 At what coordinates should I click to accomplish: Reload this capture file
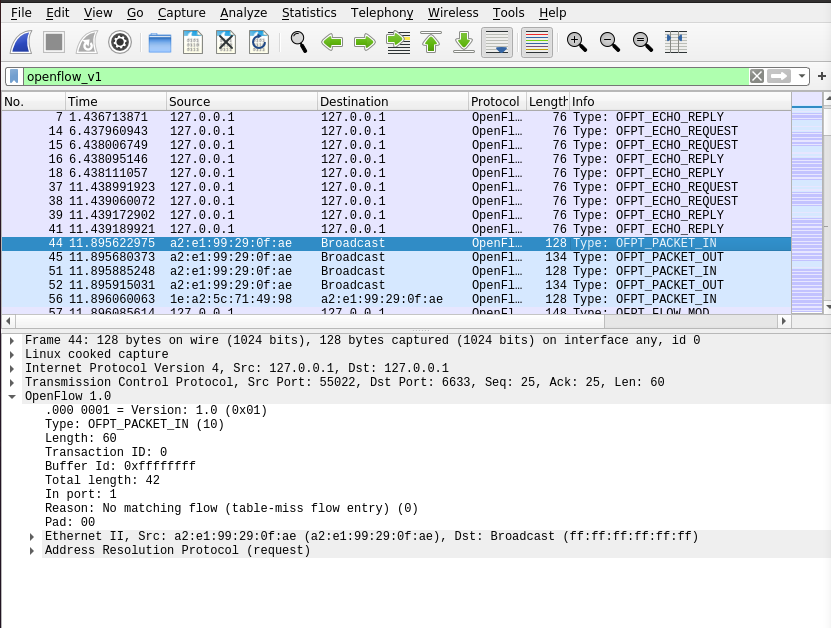tap(259, 42)
